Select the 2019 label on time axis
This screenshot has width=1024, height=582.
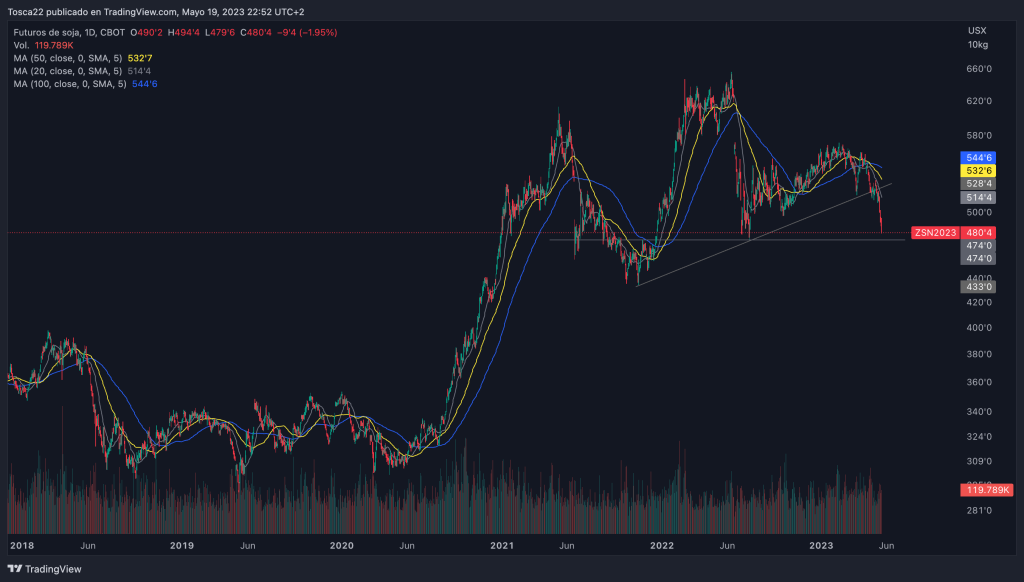[x=181, y=546]
